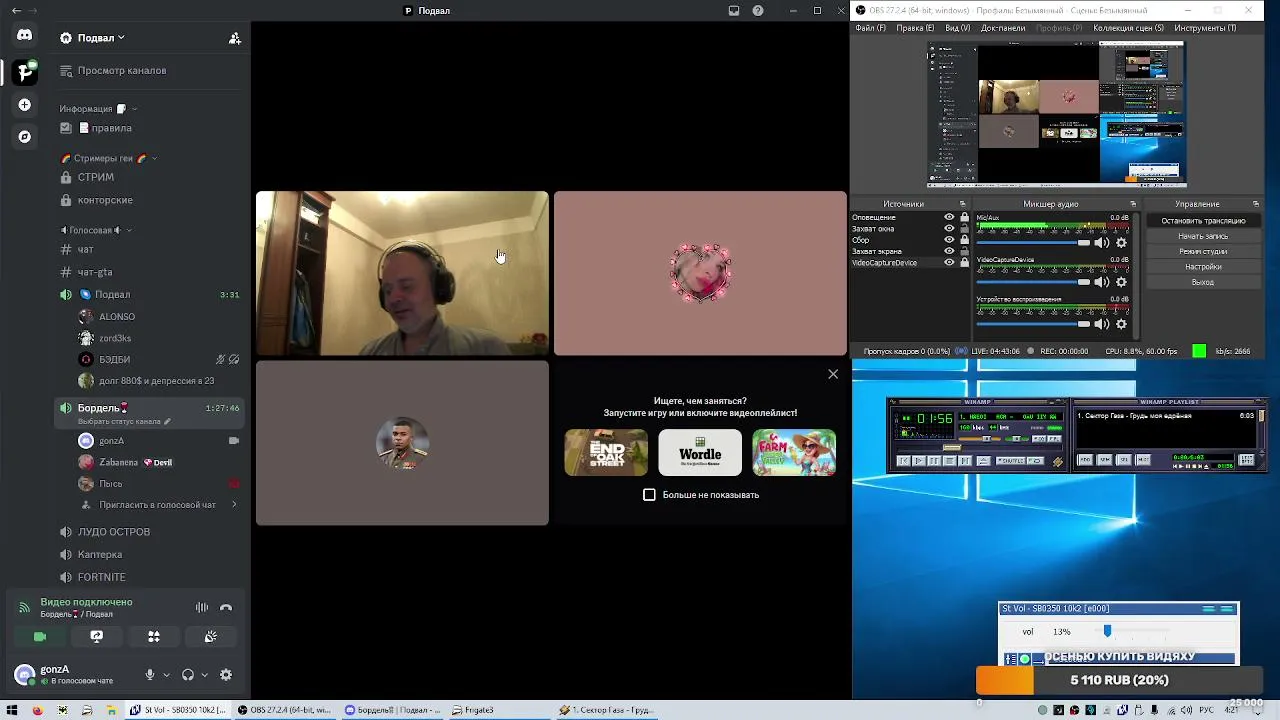Screen dimensions: 1280x720
Task: Open connection info via green signal icon
Action: pyautogui.click(x=24, y=607)
